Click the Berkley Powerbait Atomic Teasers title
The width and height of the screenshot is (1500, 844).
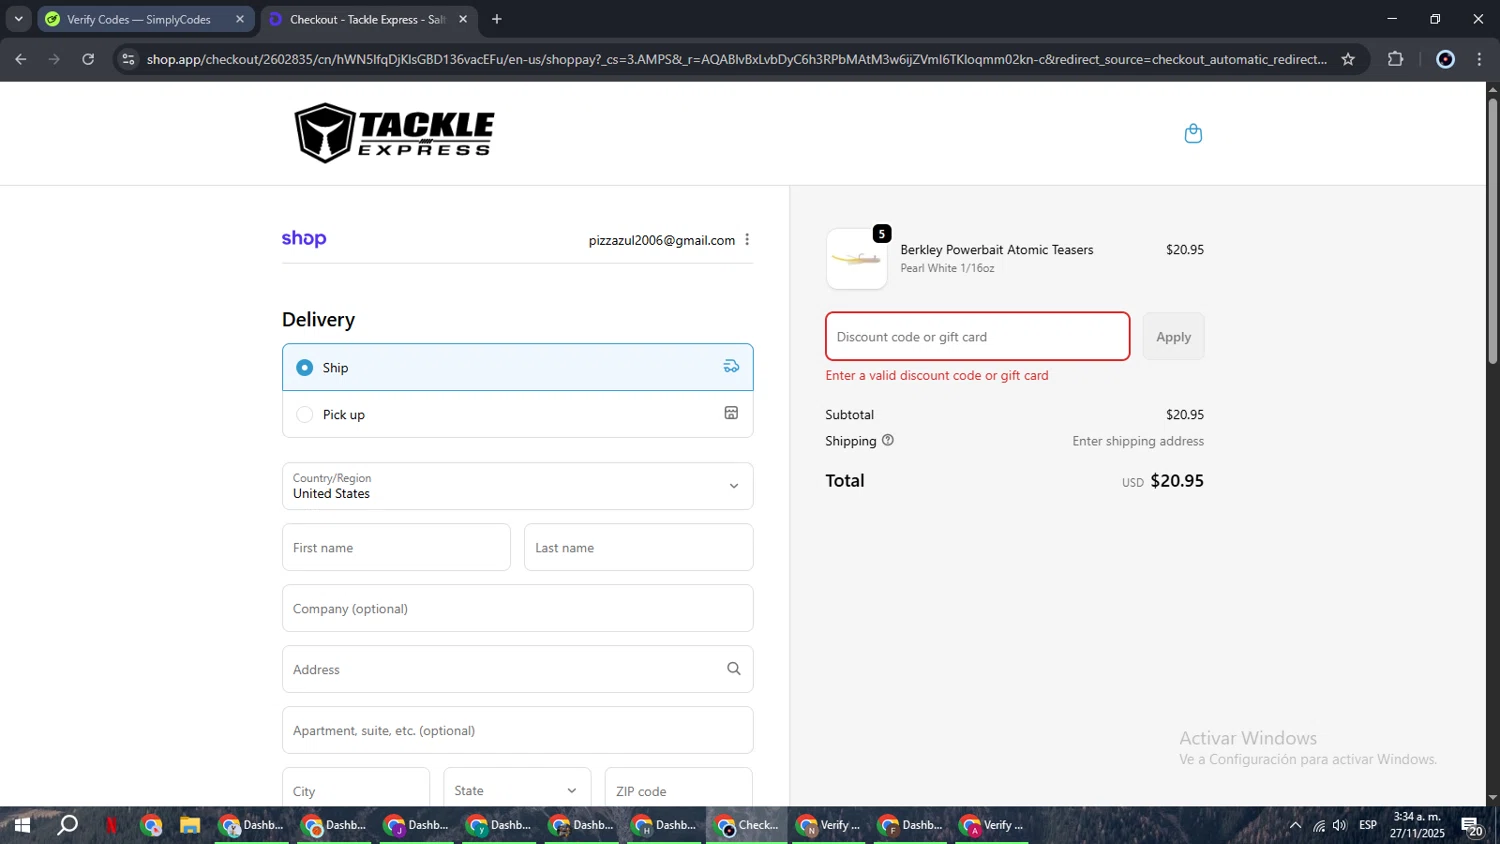click(x=997, y=250)
